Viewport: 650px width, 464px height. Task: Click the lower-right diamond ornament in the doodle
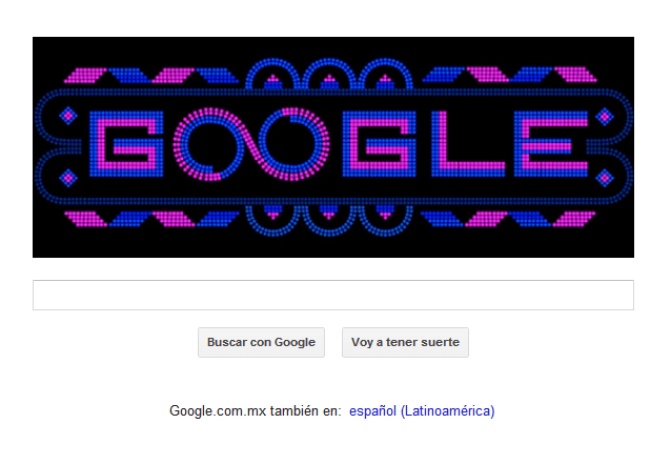coord(605,178)
